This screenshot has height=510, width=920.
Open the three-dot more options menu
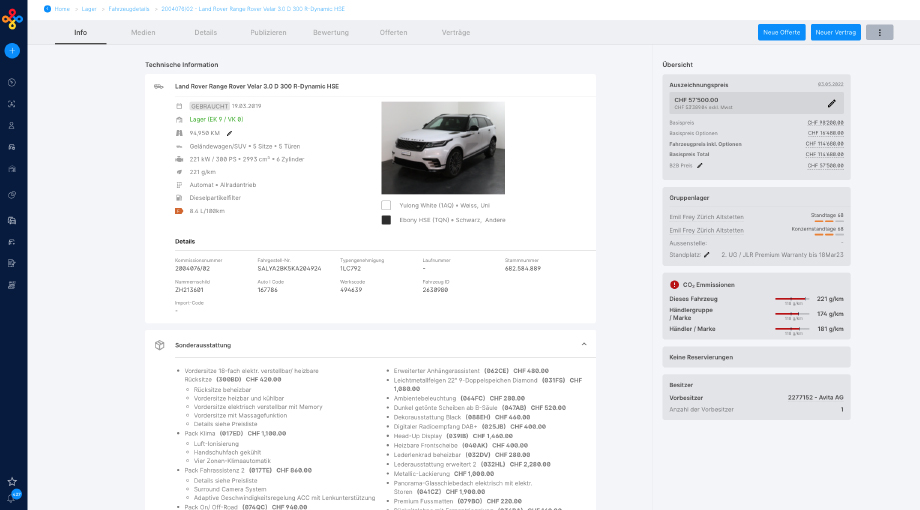880,32
